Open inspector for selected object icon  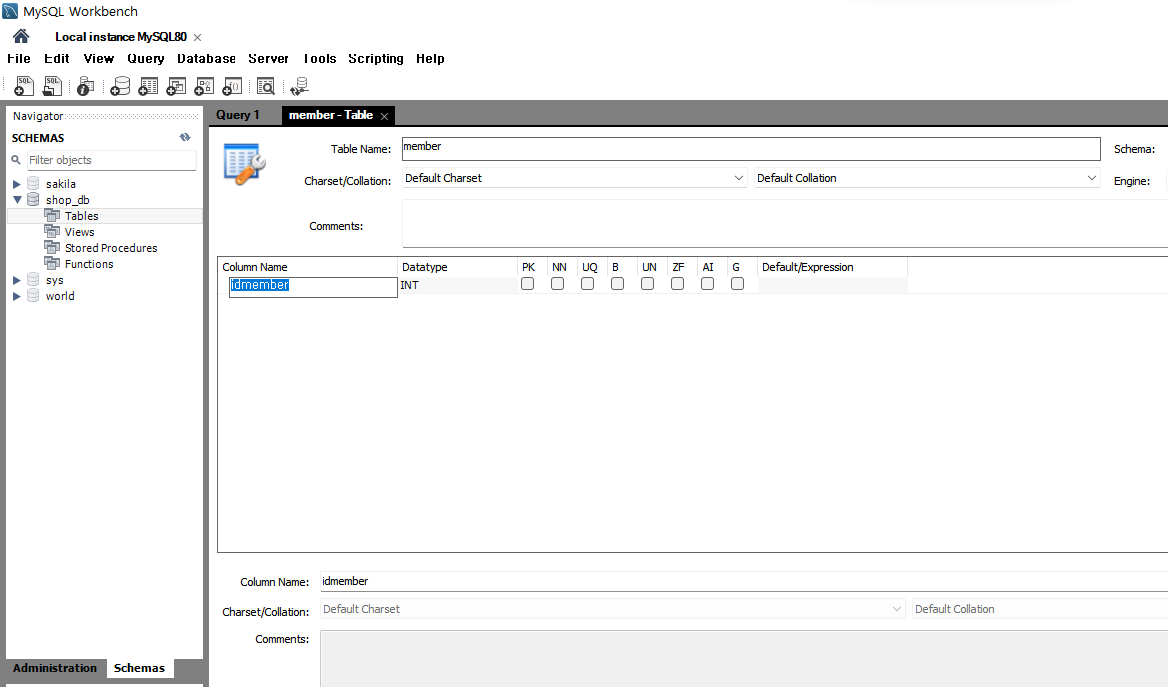pyautogui.click(x=86, y=86)
